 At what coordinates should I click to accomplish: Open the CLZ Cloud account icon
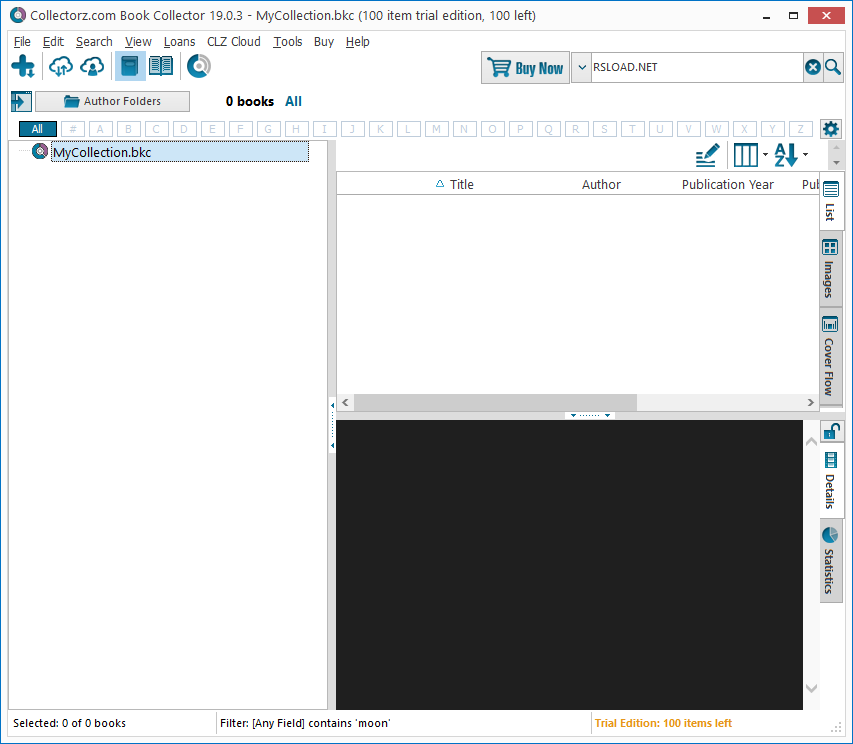click(x=92, y=66)
